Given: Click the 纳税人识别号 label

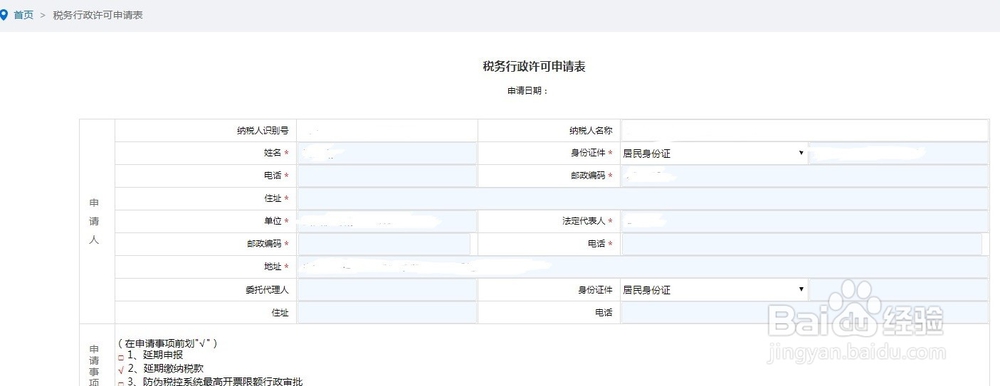Looking at the screenshot, I should coord(262,131).
